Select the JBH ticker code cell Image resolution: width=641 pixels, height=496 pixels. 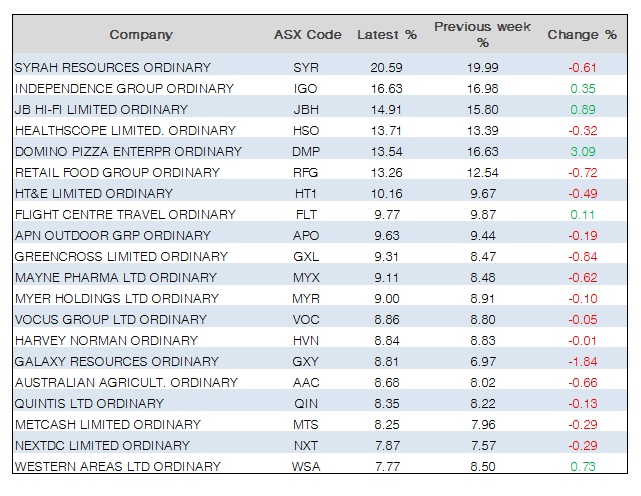(x=306, y=109)
